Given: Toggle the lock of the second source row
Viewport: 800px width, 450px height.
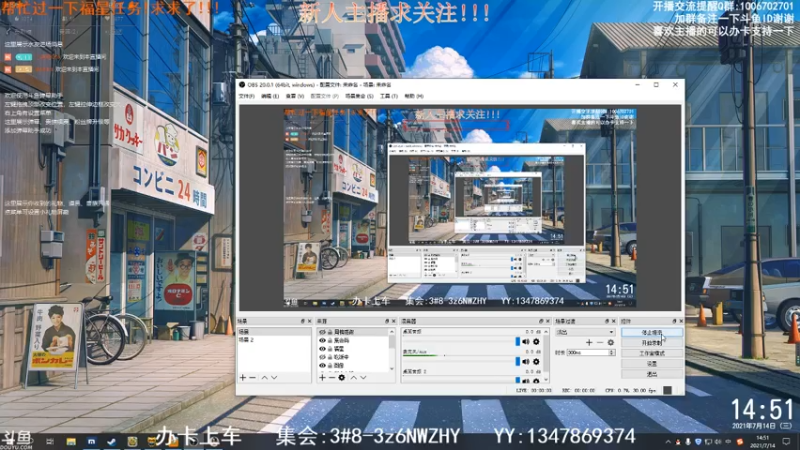Looking at the screenshot, I should (330, 340).
